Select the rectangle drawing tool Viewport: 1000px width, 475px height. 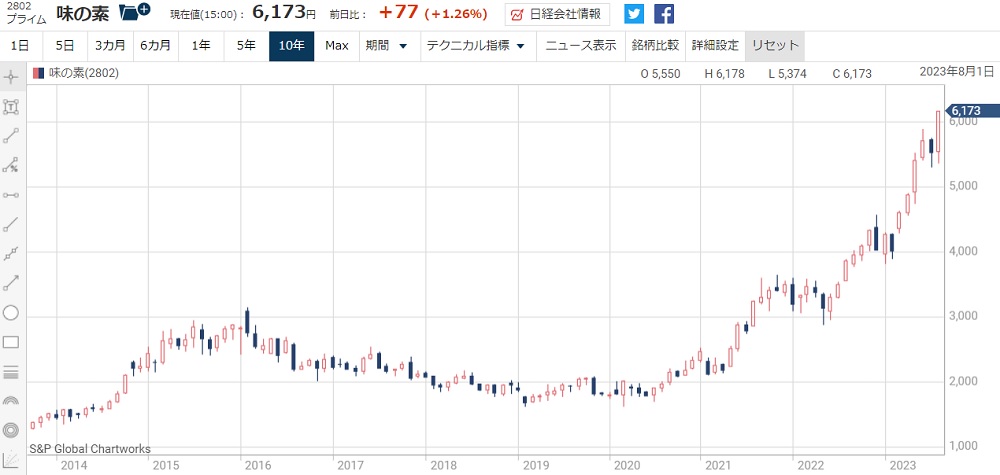pyautogui.click(x=11, y=342)
